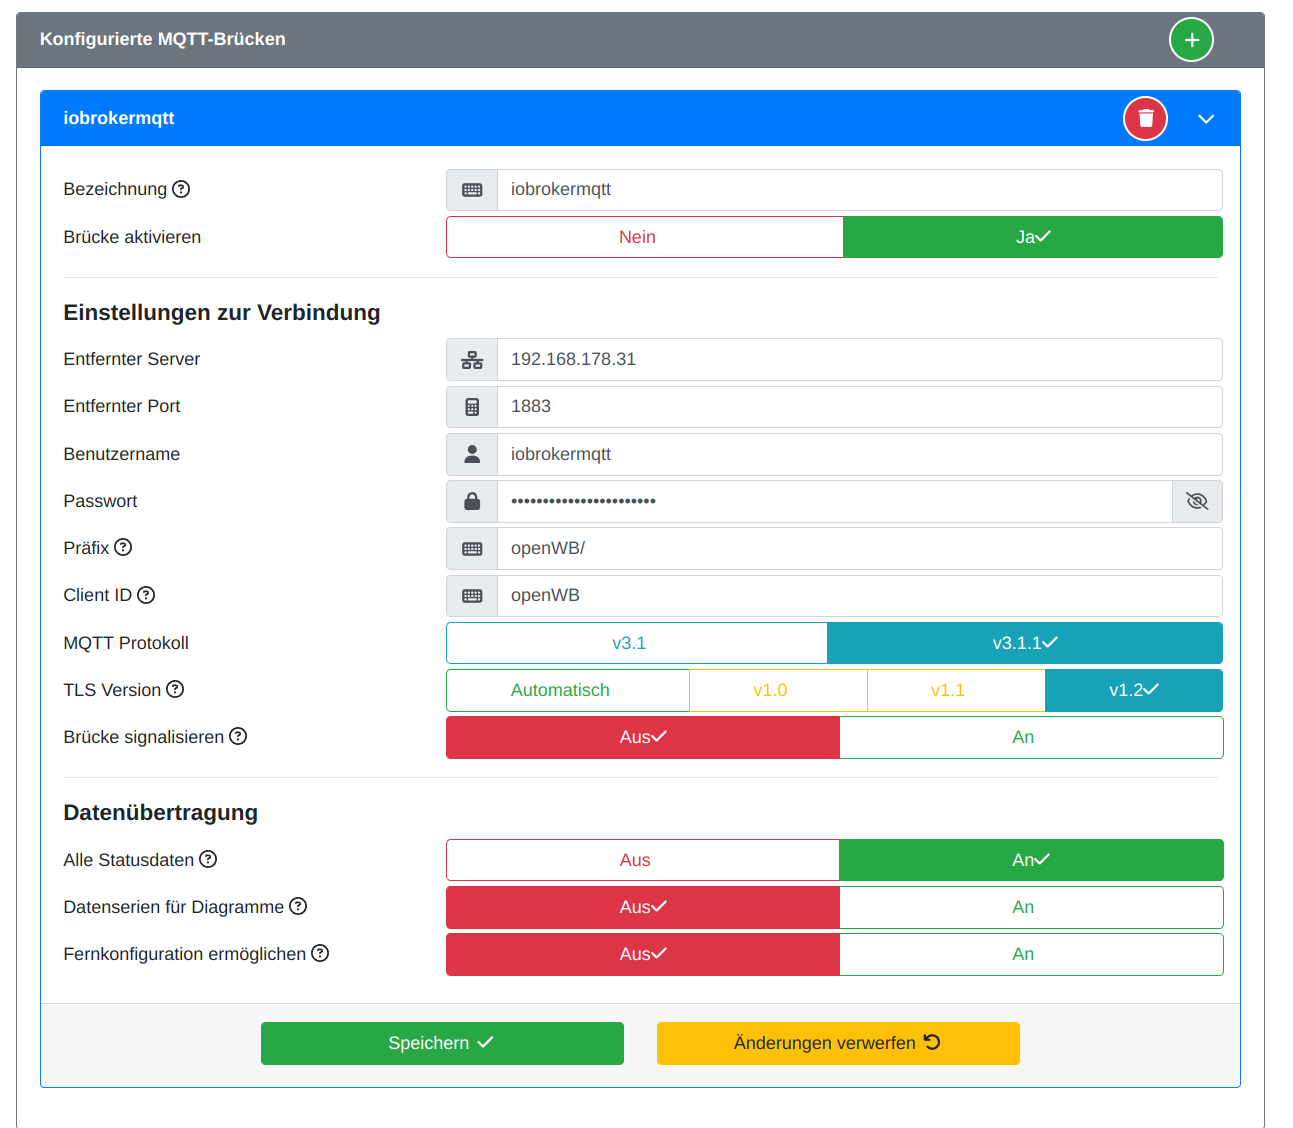Edit the Client ID field
Image resolution: width=1293 pixels, height=1128 pixels.
tap(860, 596)
